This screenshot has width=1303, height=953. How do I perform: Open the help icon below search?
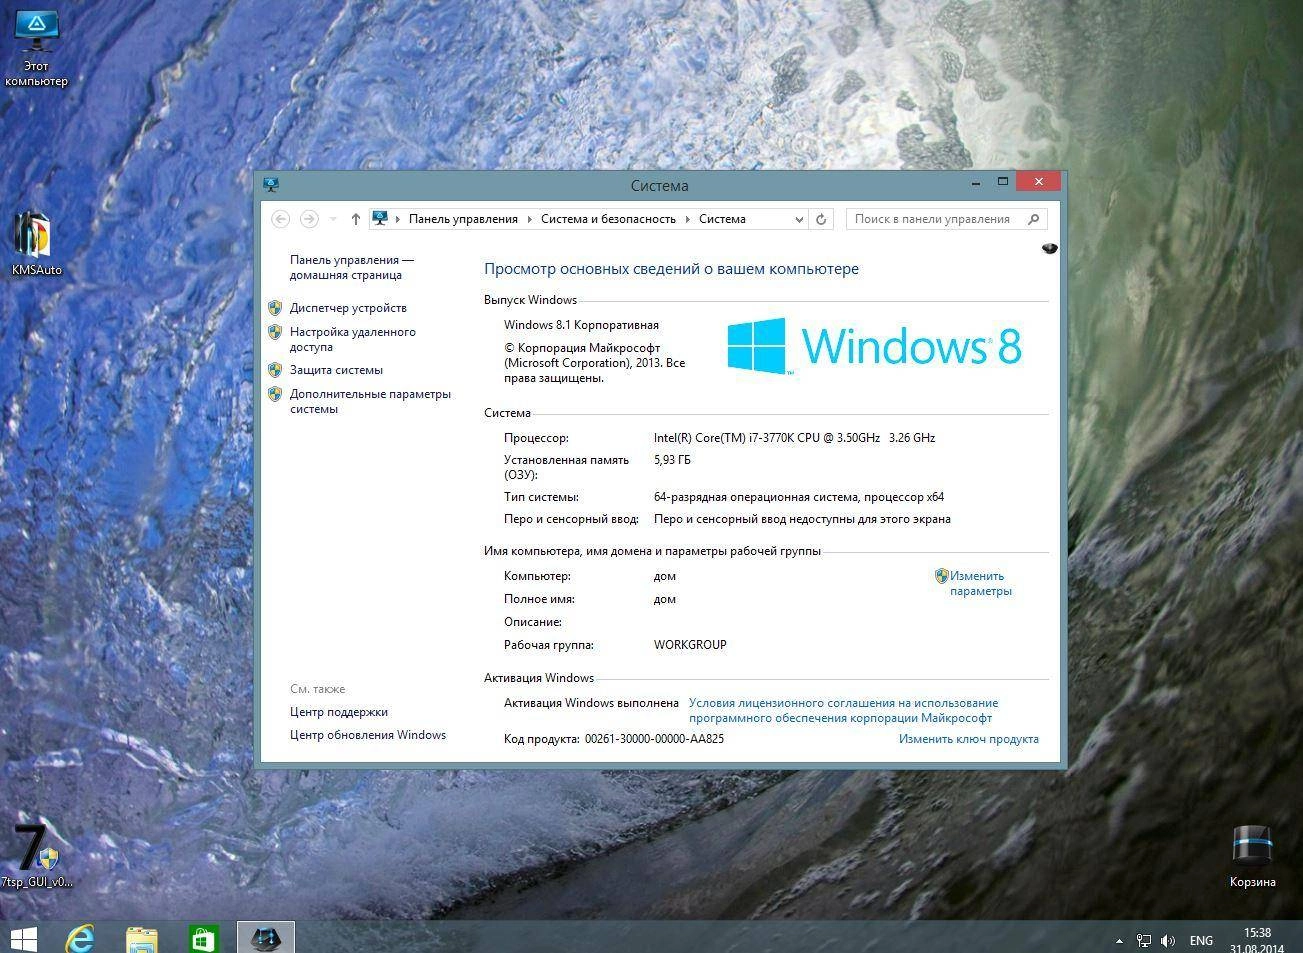(1049, 248)
